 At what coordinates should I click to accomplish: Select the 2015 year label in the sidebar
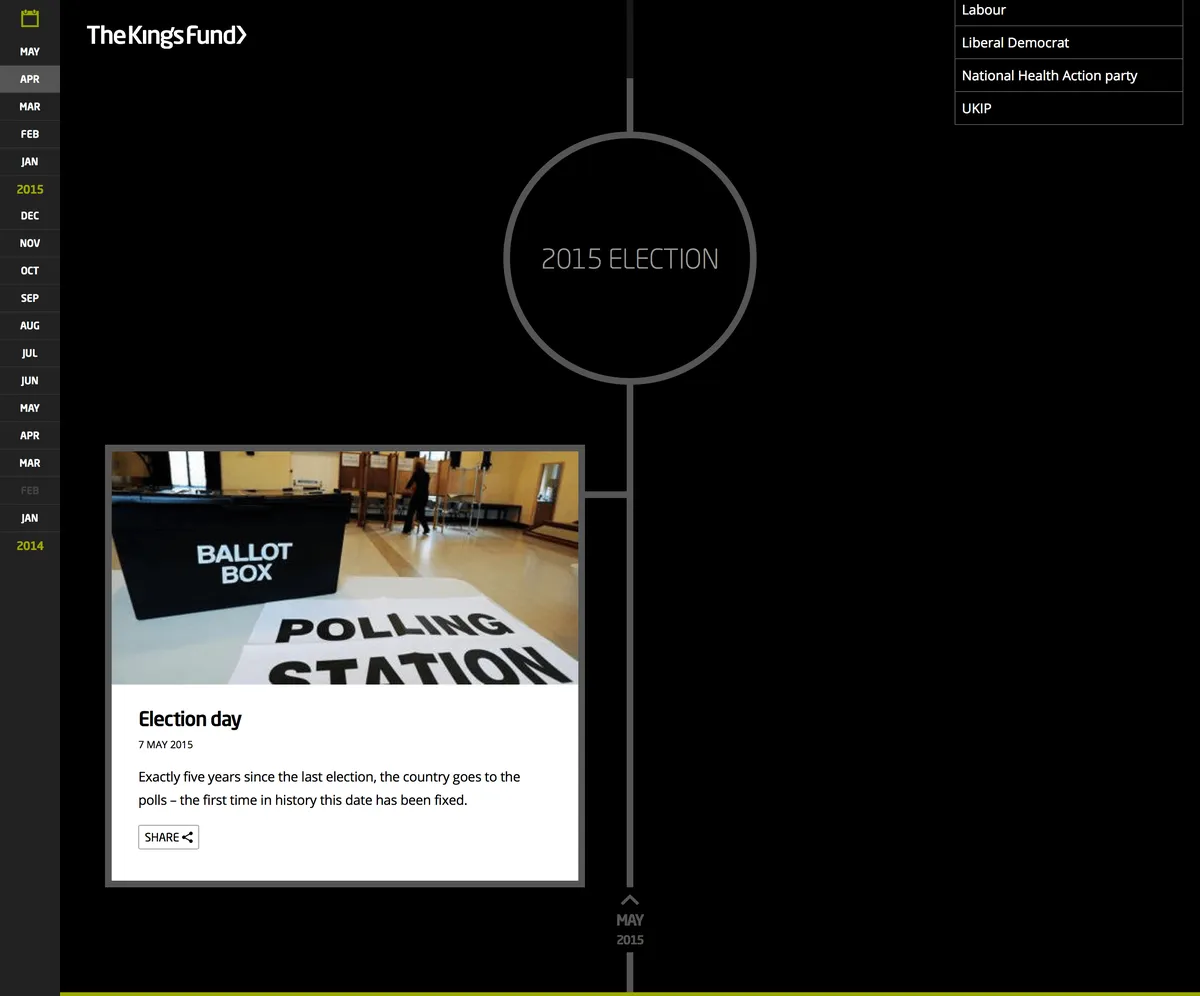pyautogui.click(x=30, y=189)
